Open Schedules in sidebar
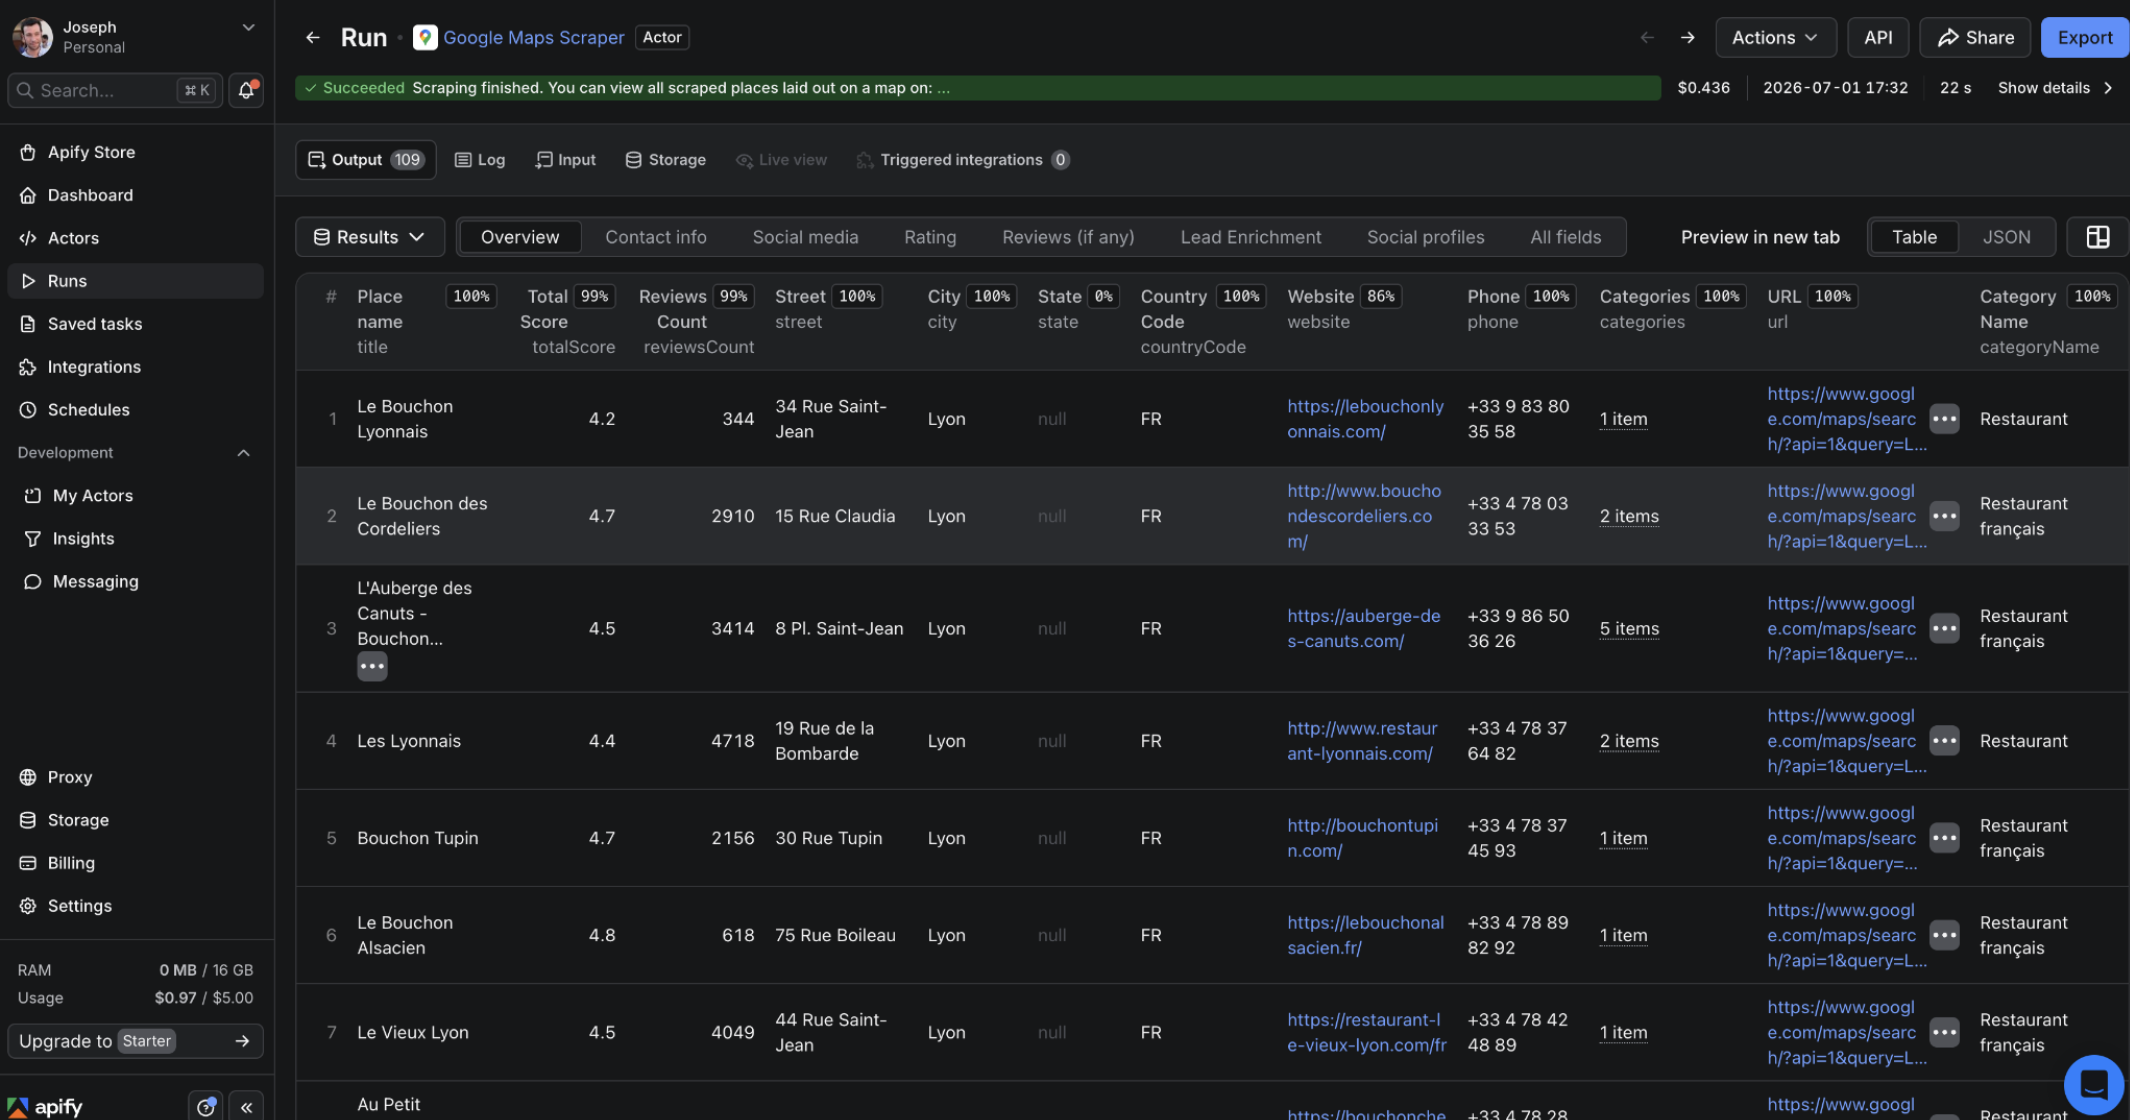This screenshot has height=1120, width=2130. click(x=135, y=410)
